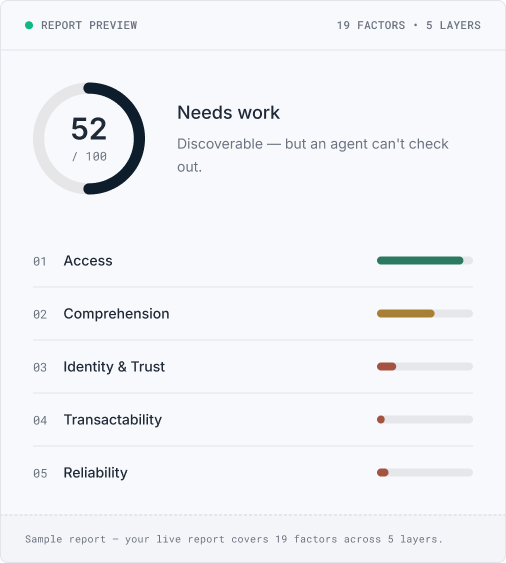Click the green status dot beside Report Preview
506x563 pixels.
point(29,25)
